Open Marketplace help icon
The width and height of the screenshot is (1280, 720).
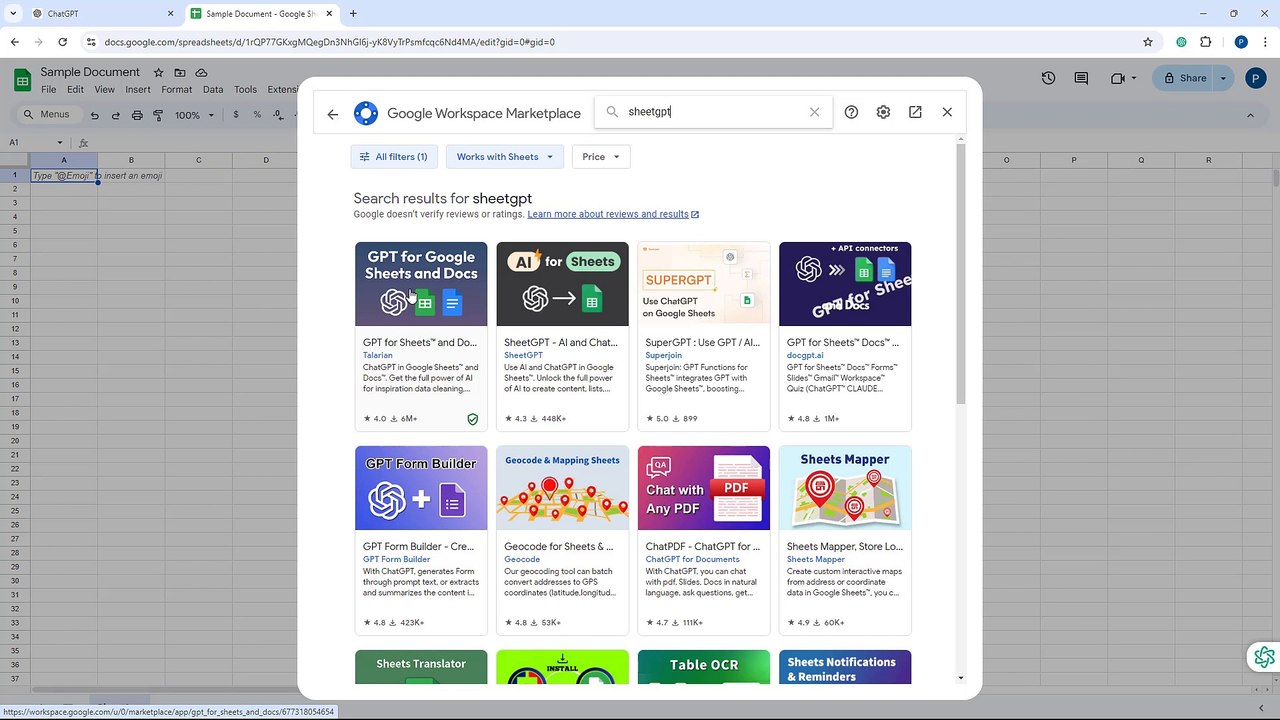click(x=851, y=112)
